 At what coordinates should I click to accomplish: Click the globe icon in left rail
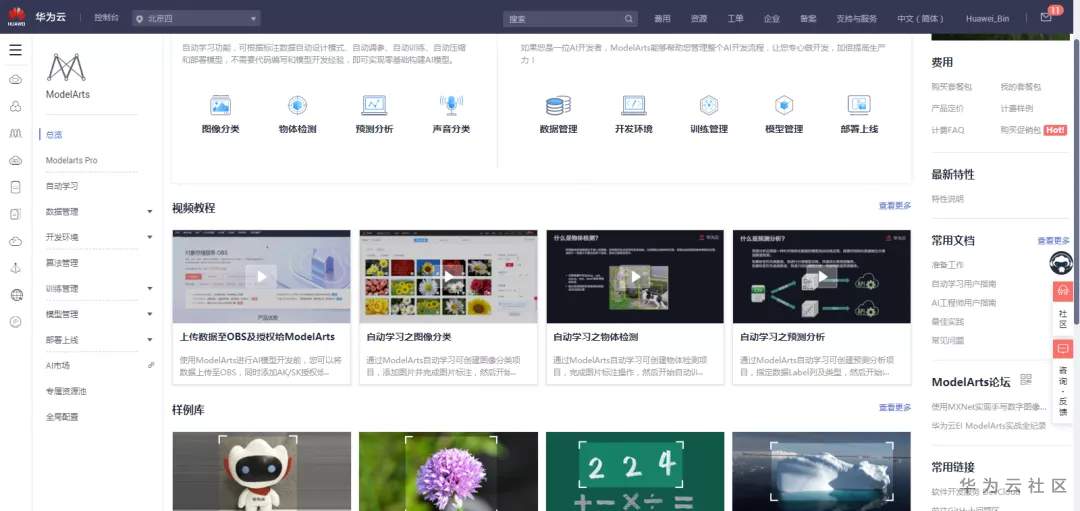[x=17, y=295]
